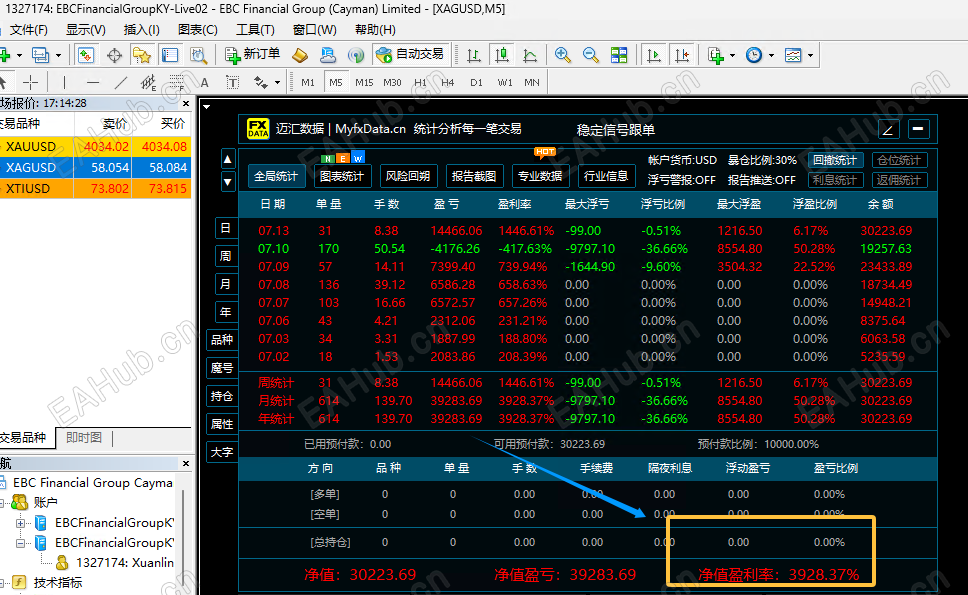Viewport: 968px width, 595px height.
Task: Switch to M1 timeframe
Action: coord(308,83)
